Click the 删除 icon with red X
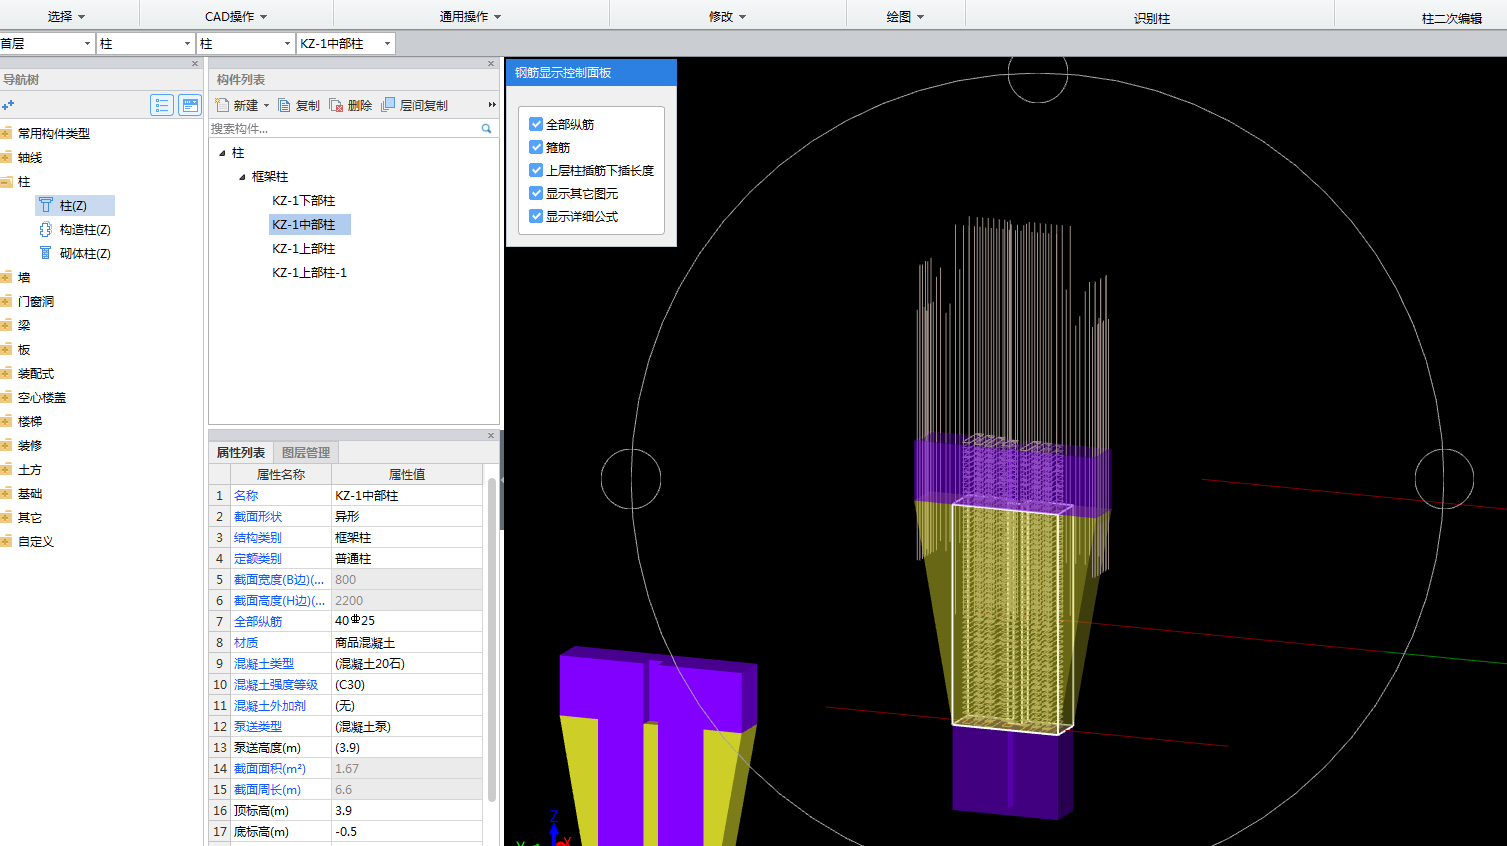This screenshot has width=1507, height=846. pos(337,105)
